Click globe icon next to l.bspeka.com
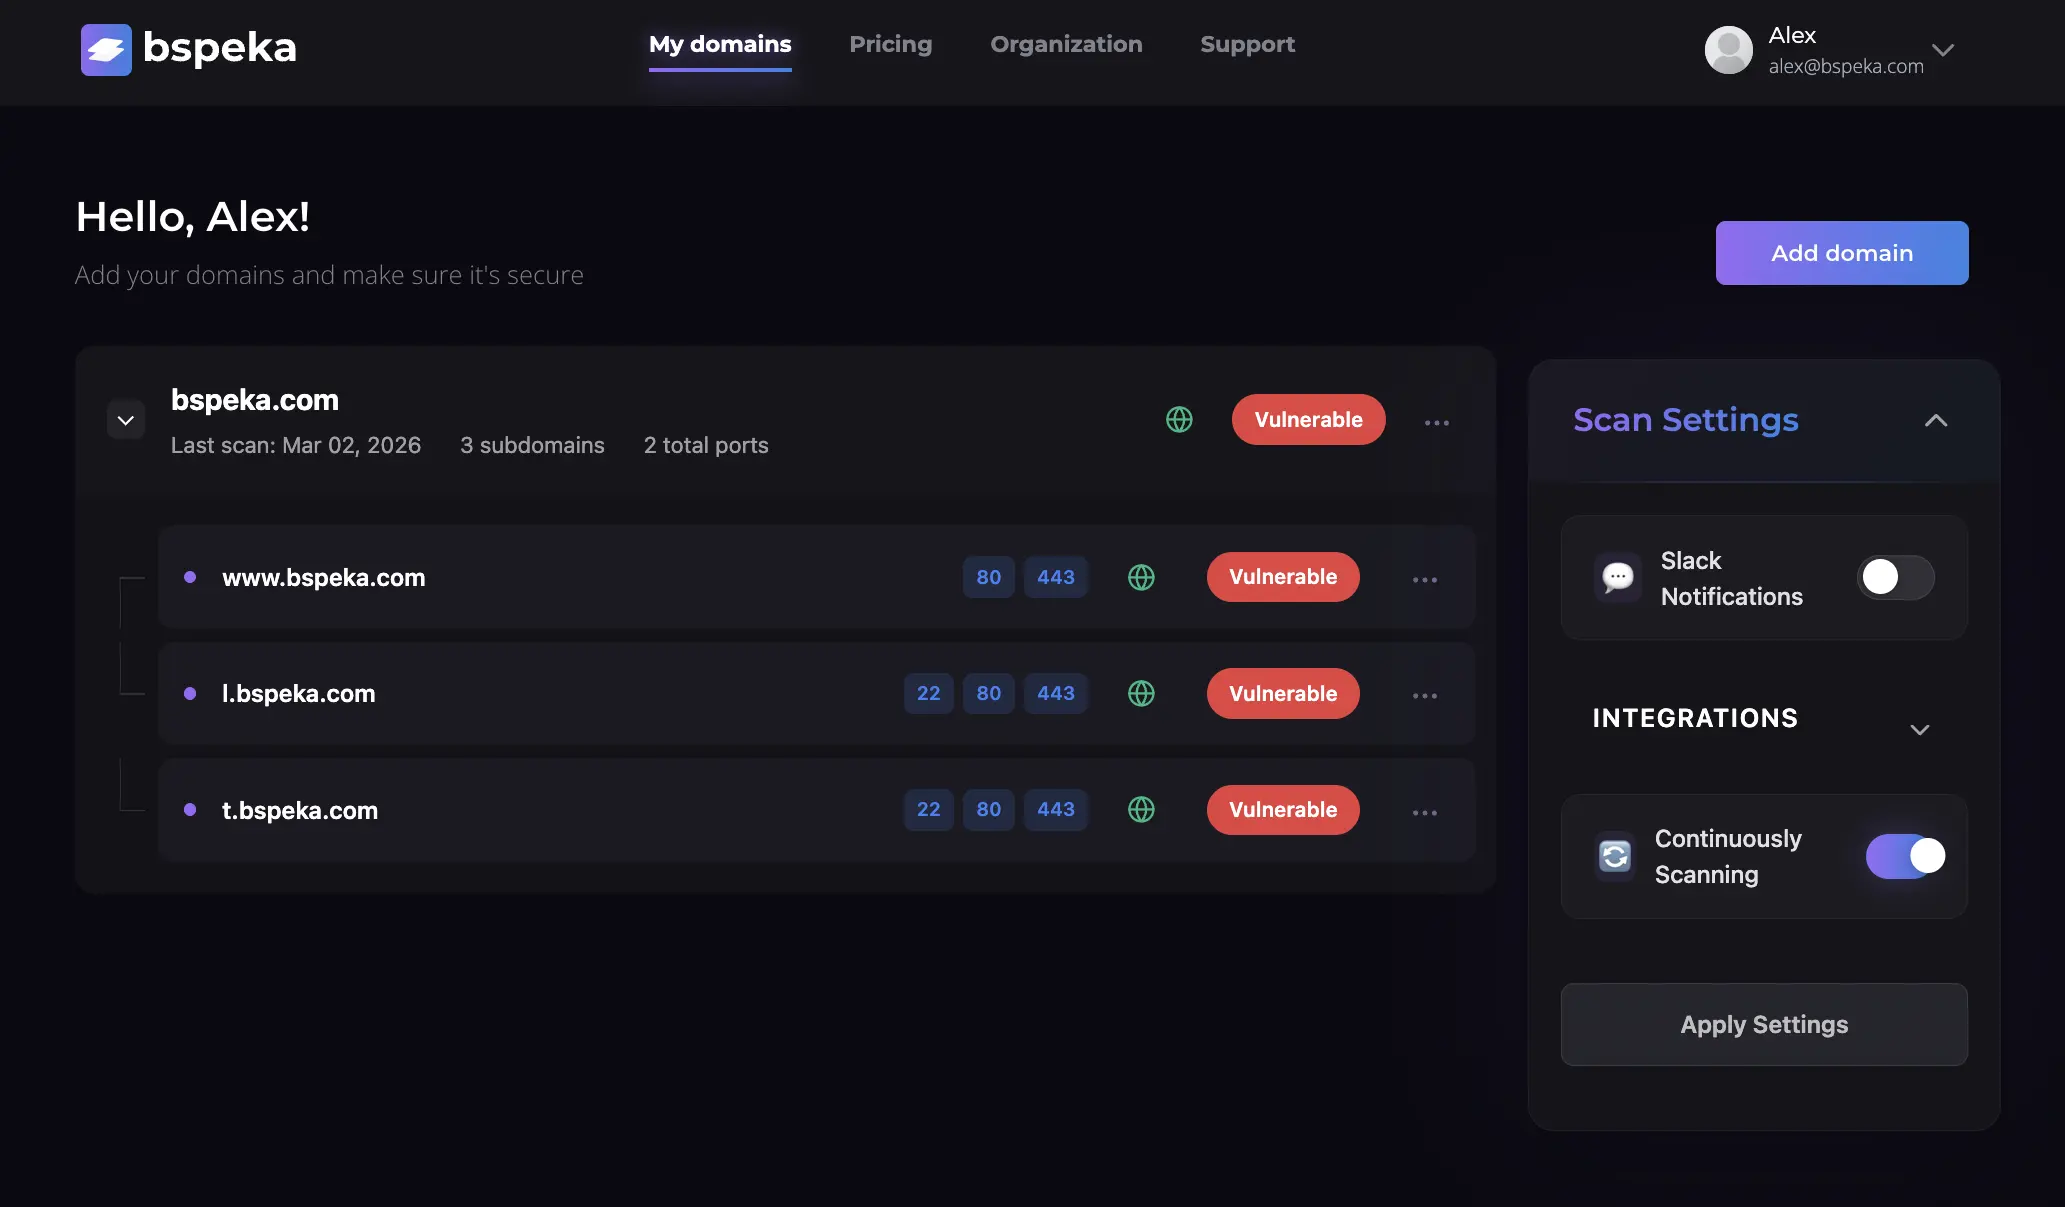 (1141, 693)
